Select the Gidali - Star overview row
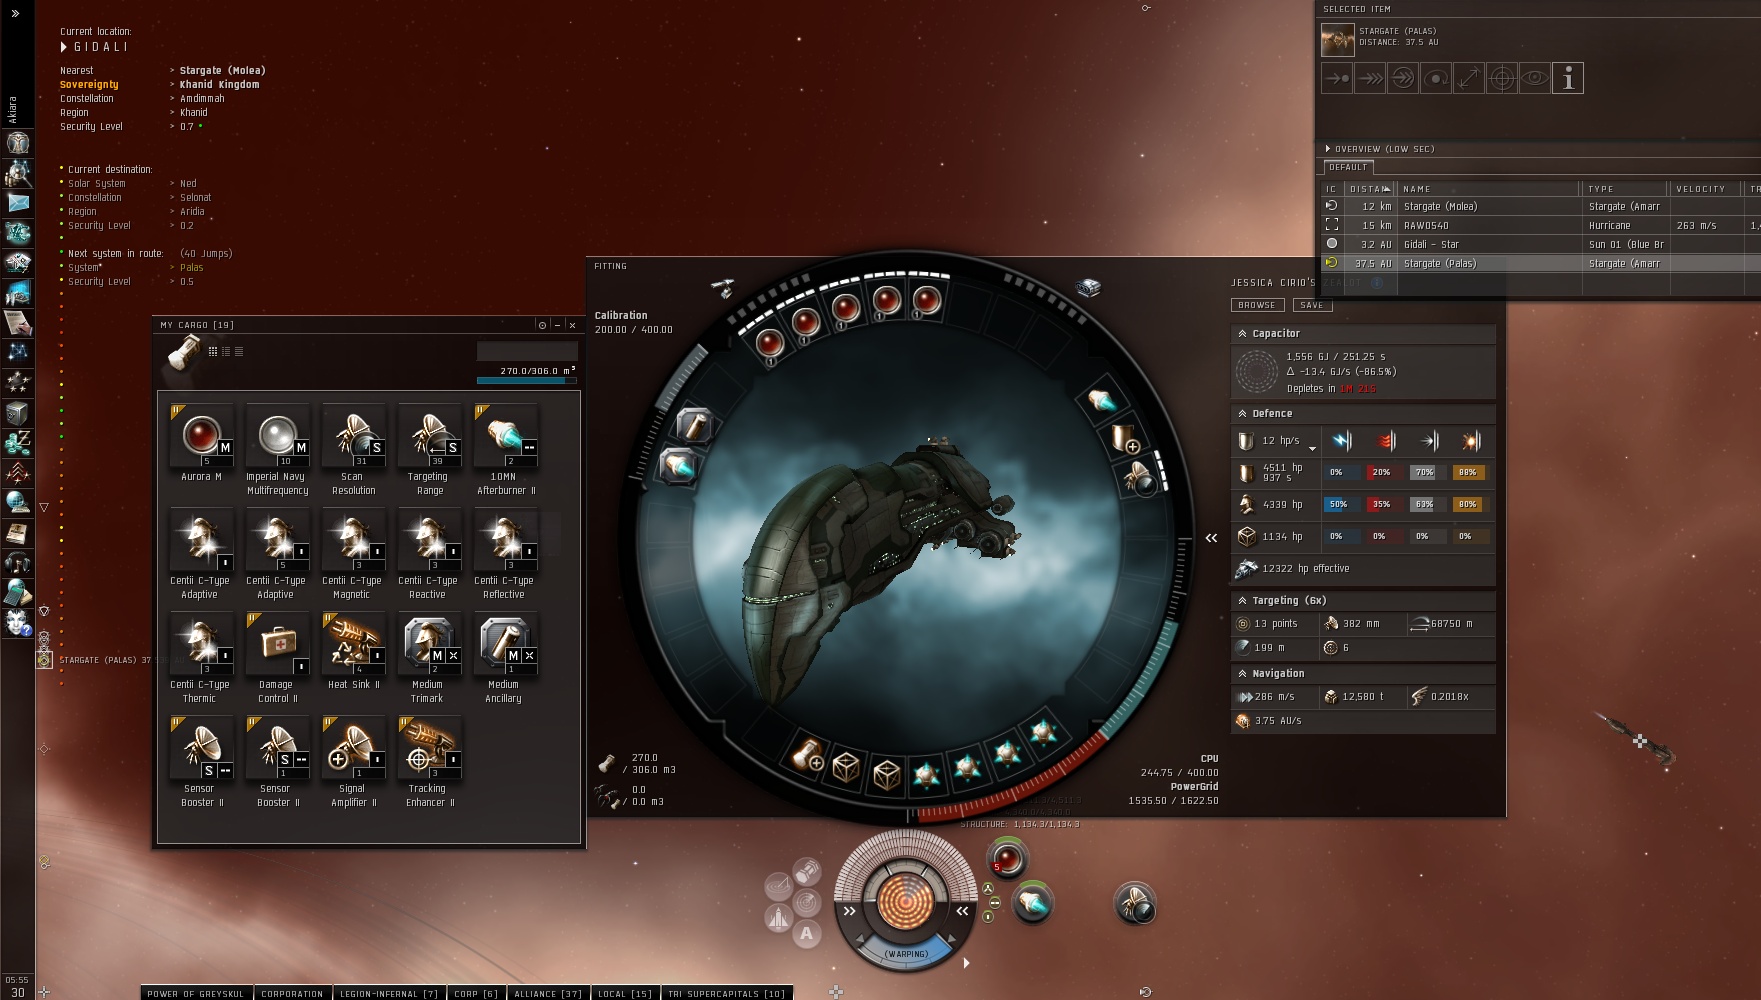1761x1000 pixels. coord(1541,245)
